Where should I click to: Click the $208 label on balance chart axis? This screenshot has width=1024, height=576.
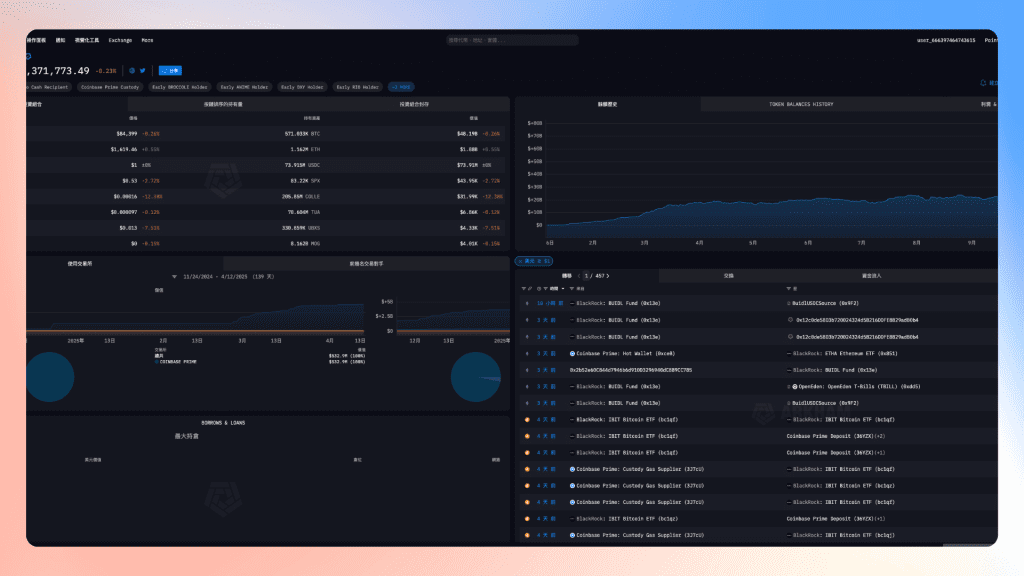coord(535,200)
